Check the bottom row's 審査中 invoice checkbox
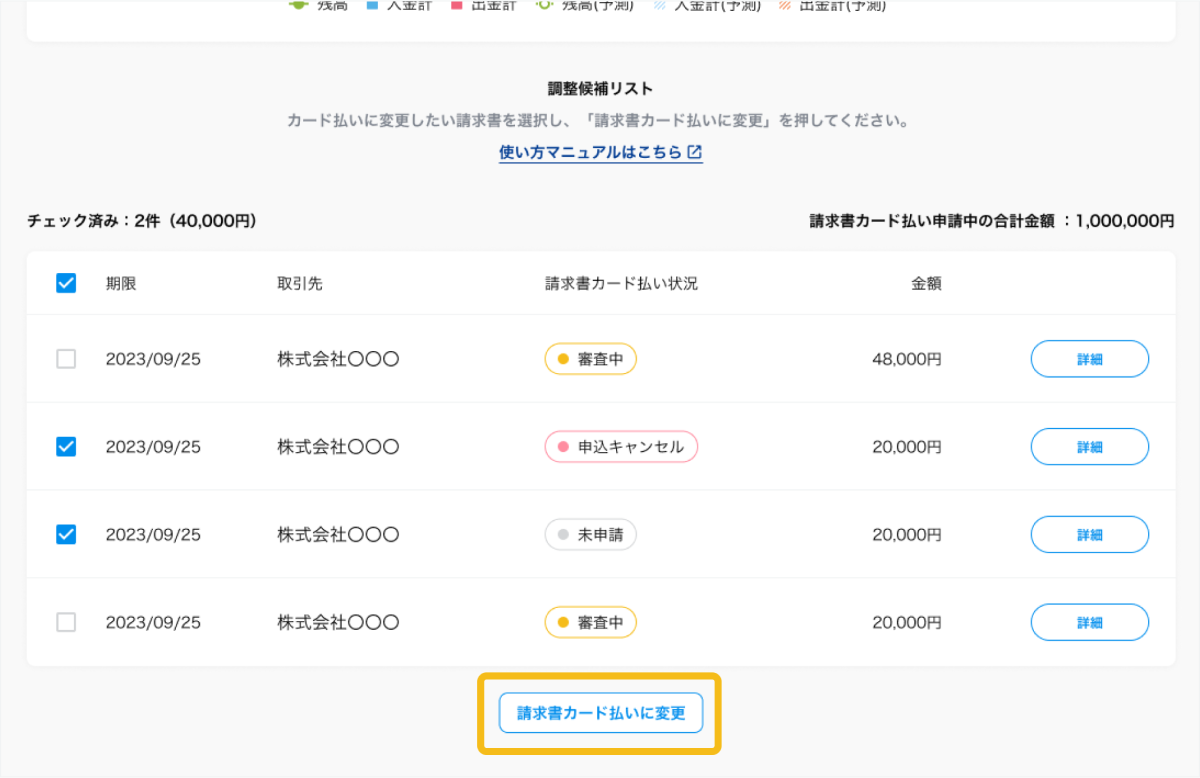Image resolution: width=1200 pixels, height=778 pixels. (x=66, y=623)
